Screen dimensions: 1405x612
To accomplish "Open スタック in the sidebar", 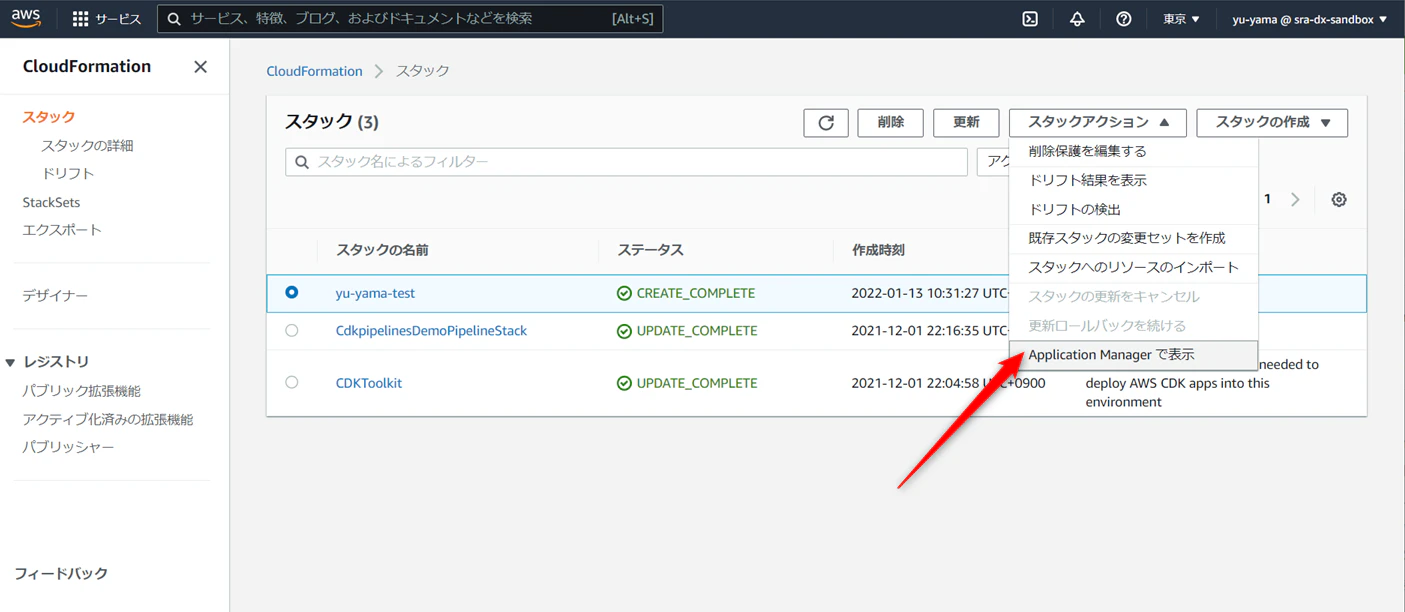I will 49,117.
